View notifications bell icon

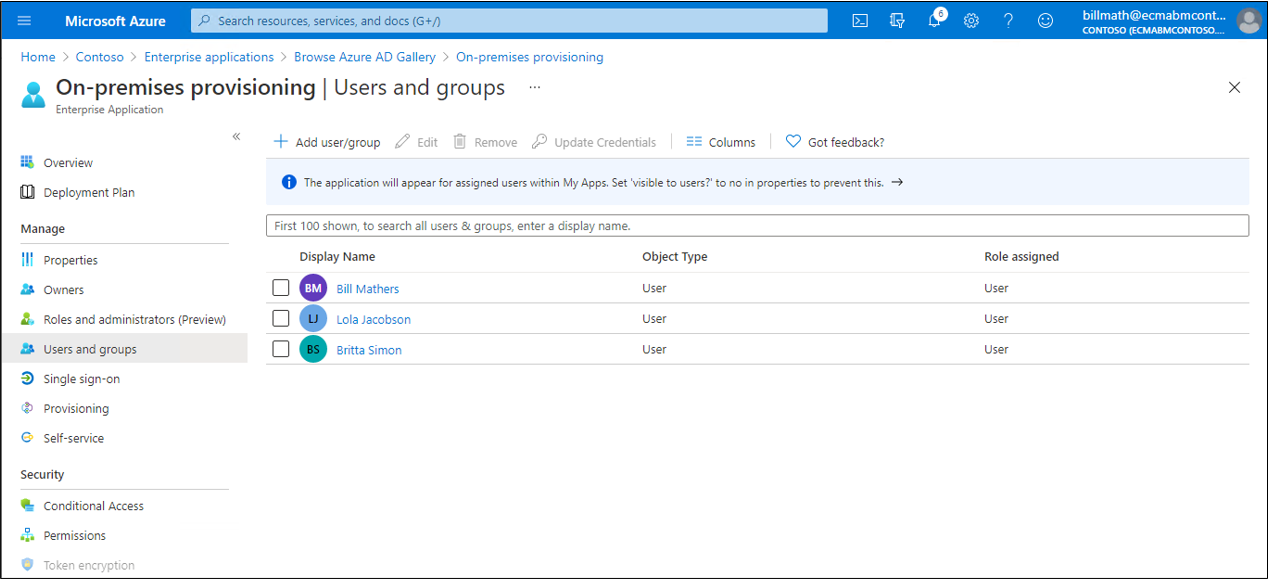(934, 20)
